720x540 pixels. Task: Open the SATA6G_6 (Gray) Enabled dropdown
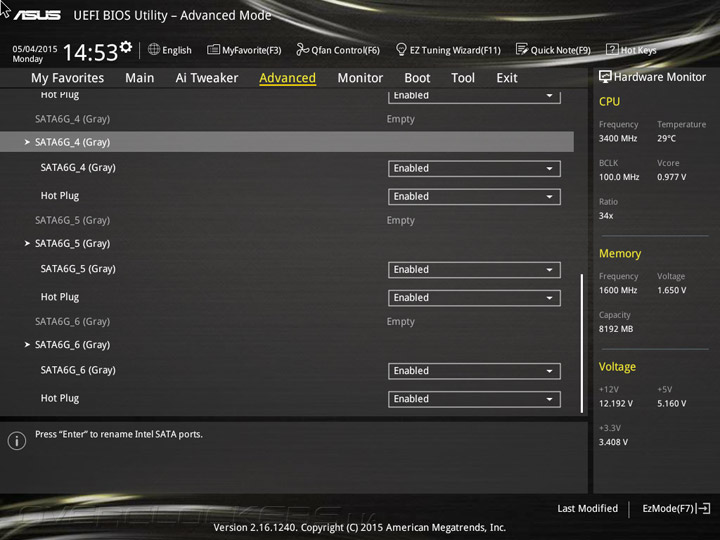tap(474, 371)
